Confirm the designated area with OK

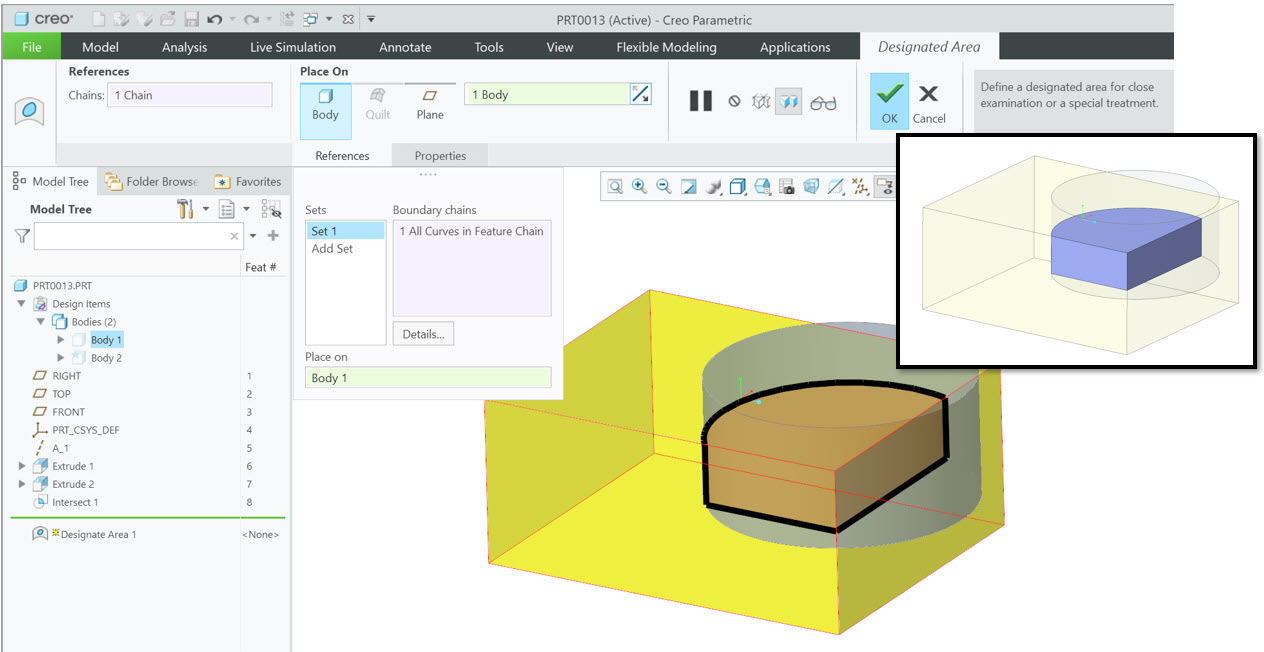(888, 100)
